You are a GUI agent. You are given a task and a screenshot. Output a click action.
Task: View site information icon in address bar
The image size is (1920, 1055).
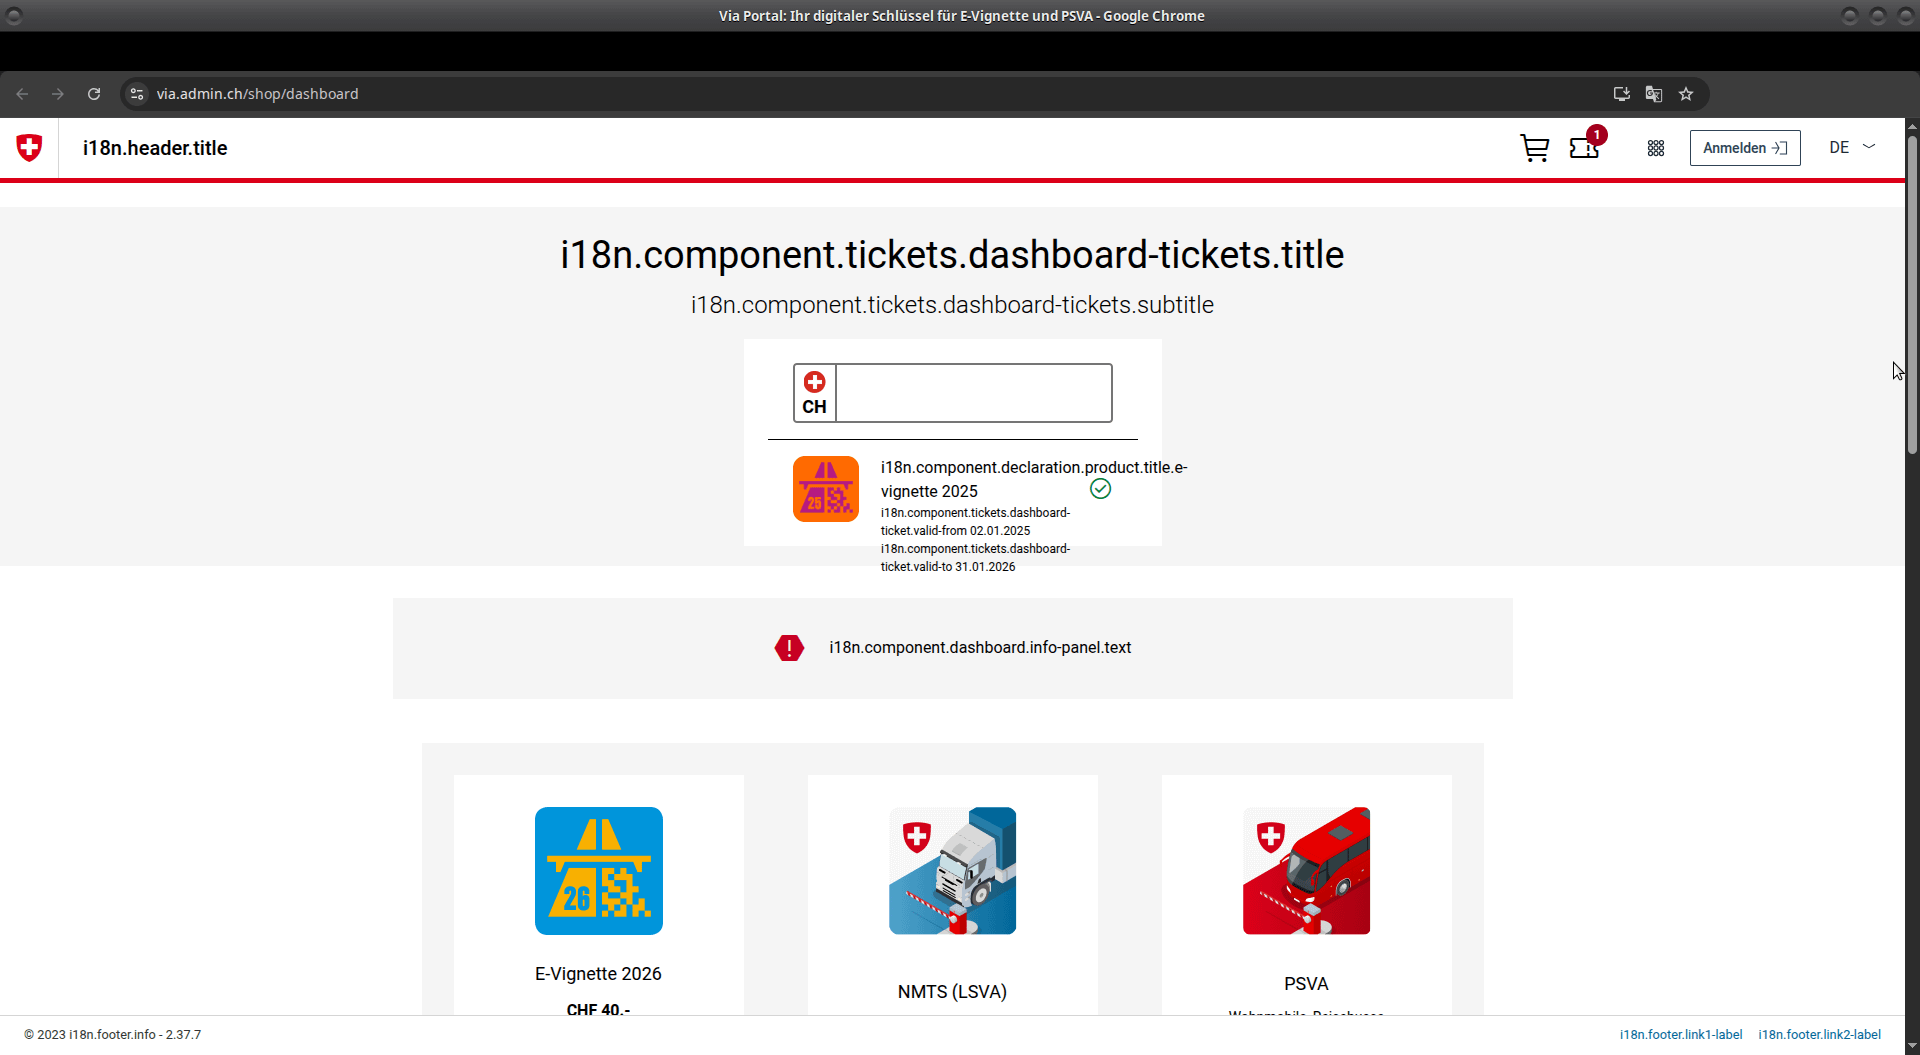(x=138, y=94)
